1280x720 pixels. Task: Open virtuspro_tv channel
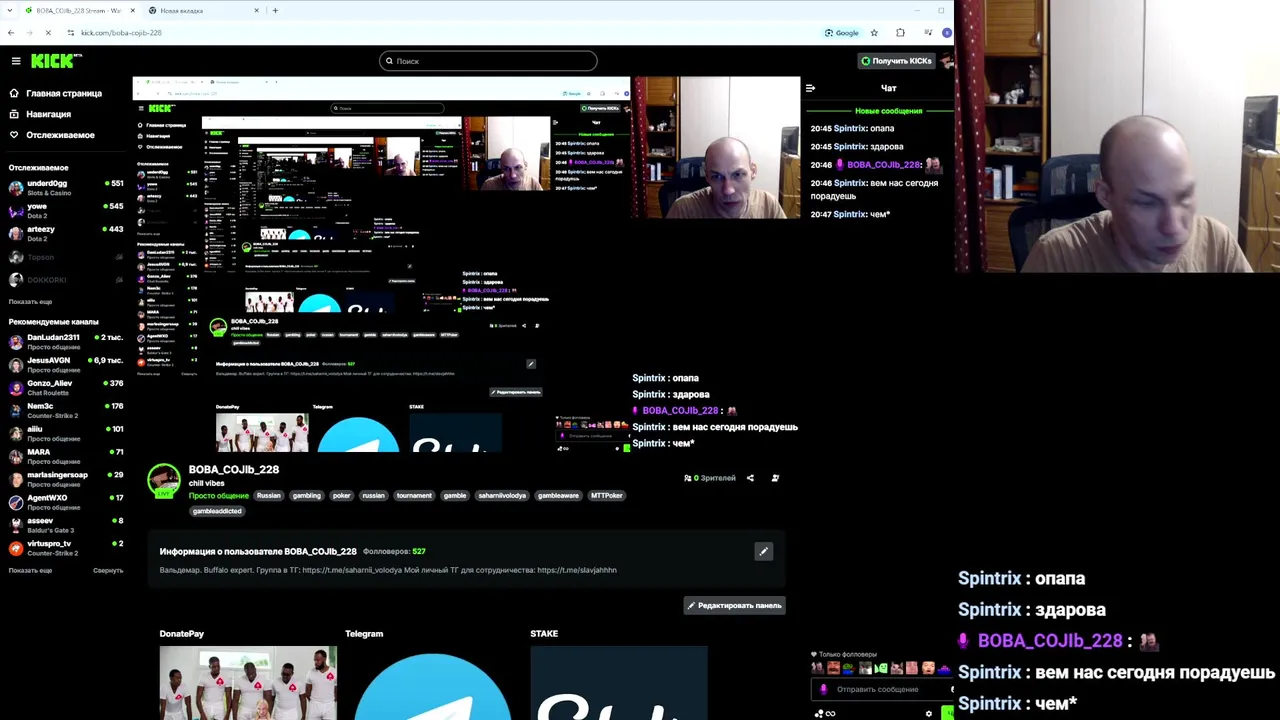[65, 548]
